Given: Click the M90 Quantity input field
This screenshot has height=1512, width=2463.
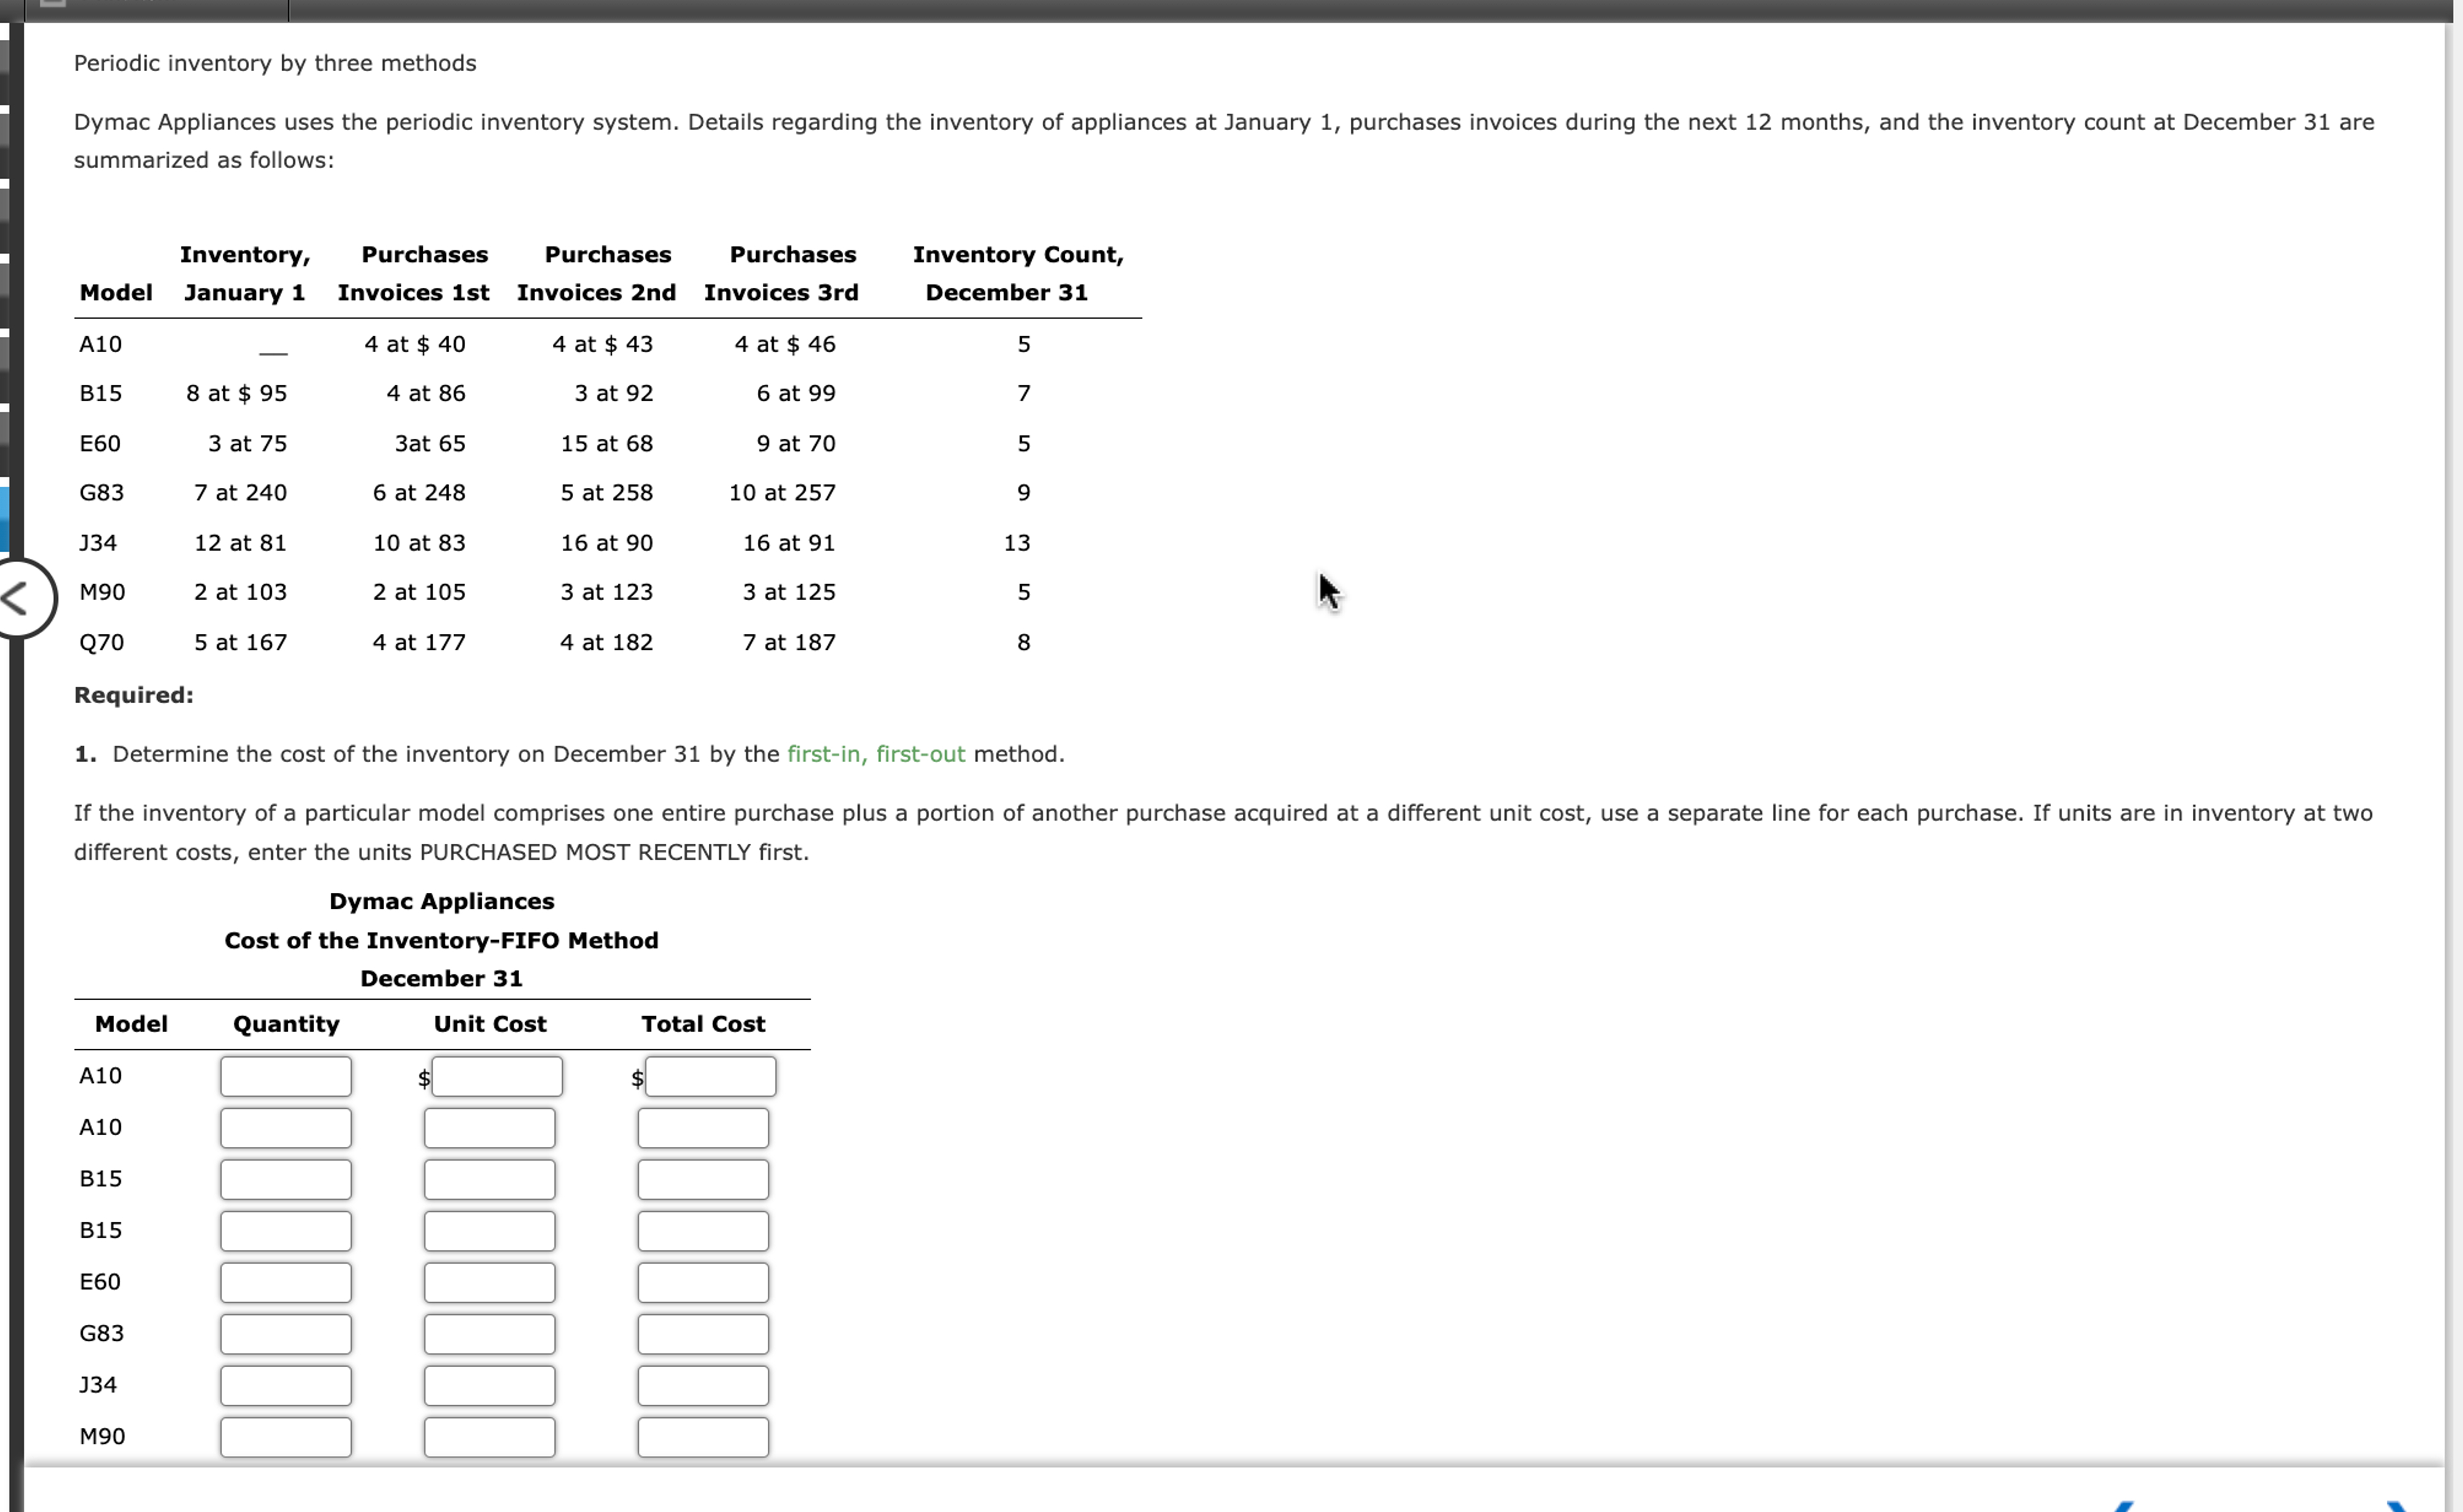Looking at the screenshot, I should point(286,1436).
